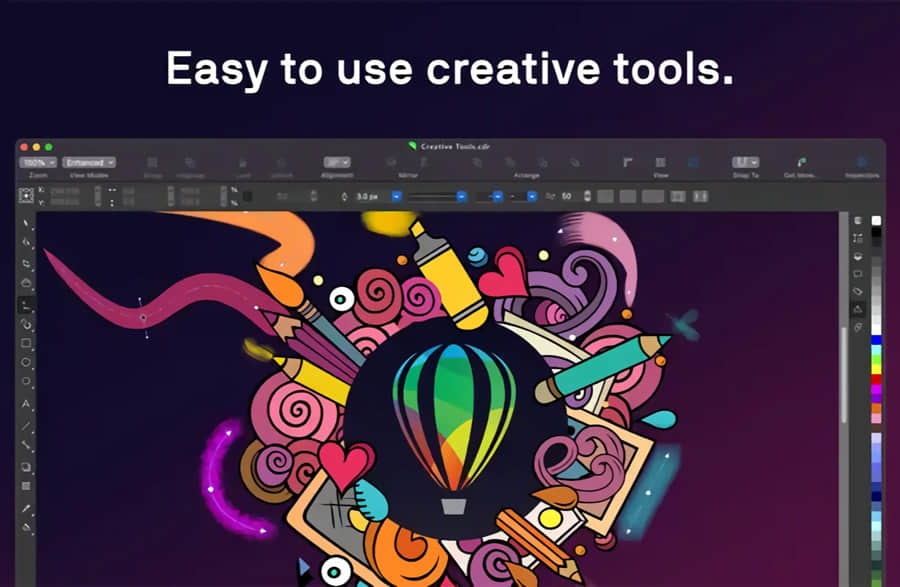Open the Alignment dropdown in toolbar

tap(337, 162)
